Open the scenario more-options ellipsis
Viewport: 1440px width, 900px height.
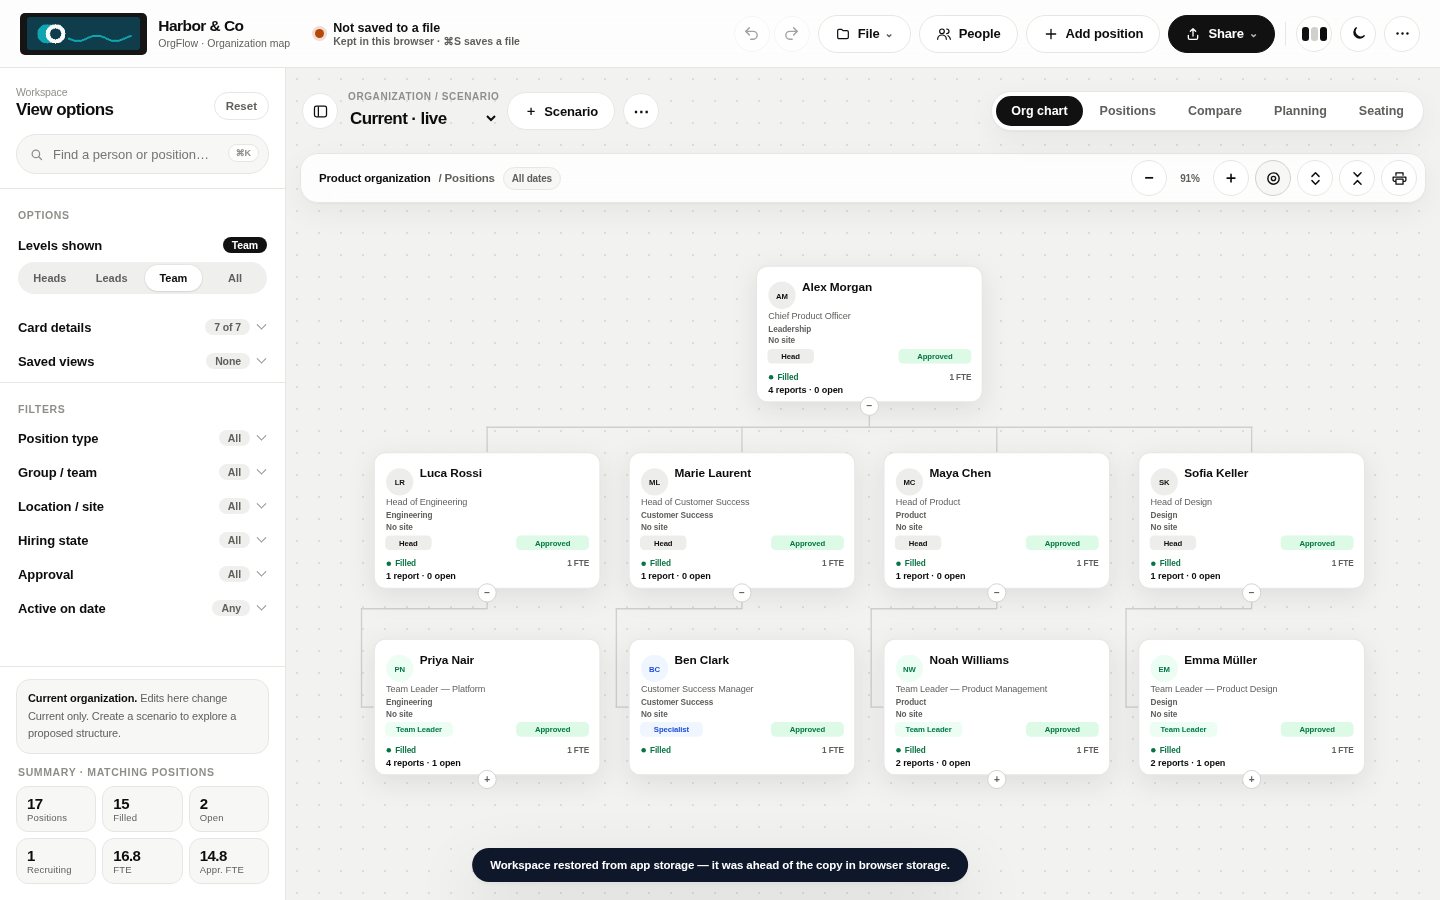click(641, 111)
